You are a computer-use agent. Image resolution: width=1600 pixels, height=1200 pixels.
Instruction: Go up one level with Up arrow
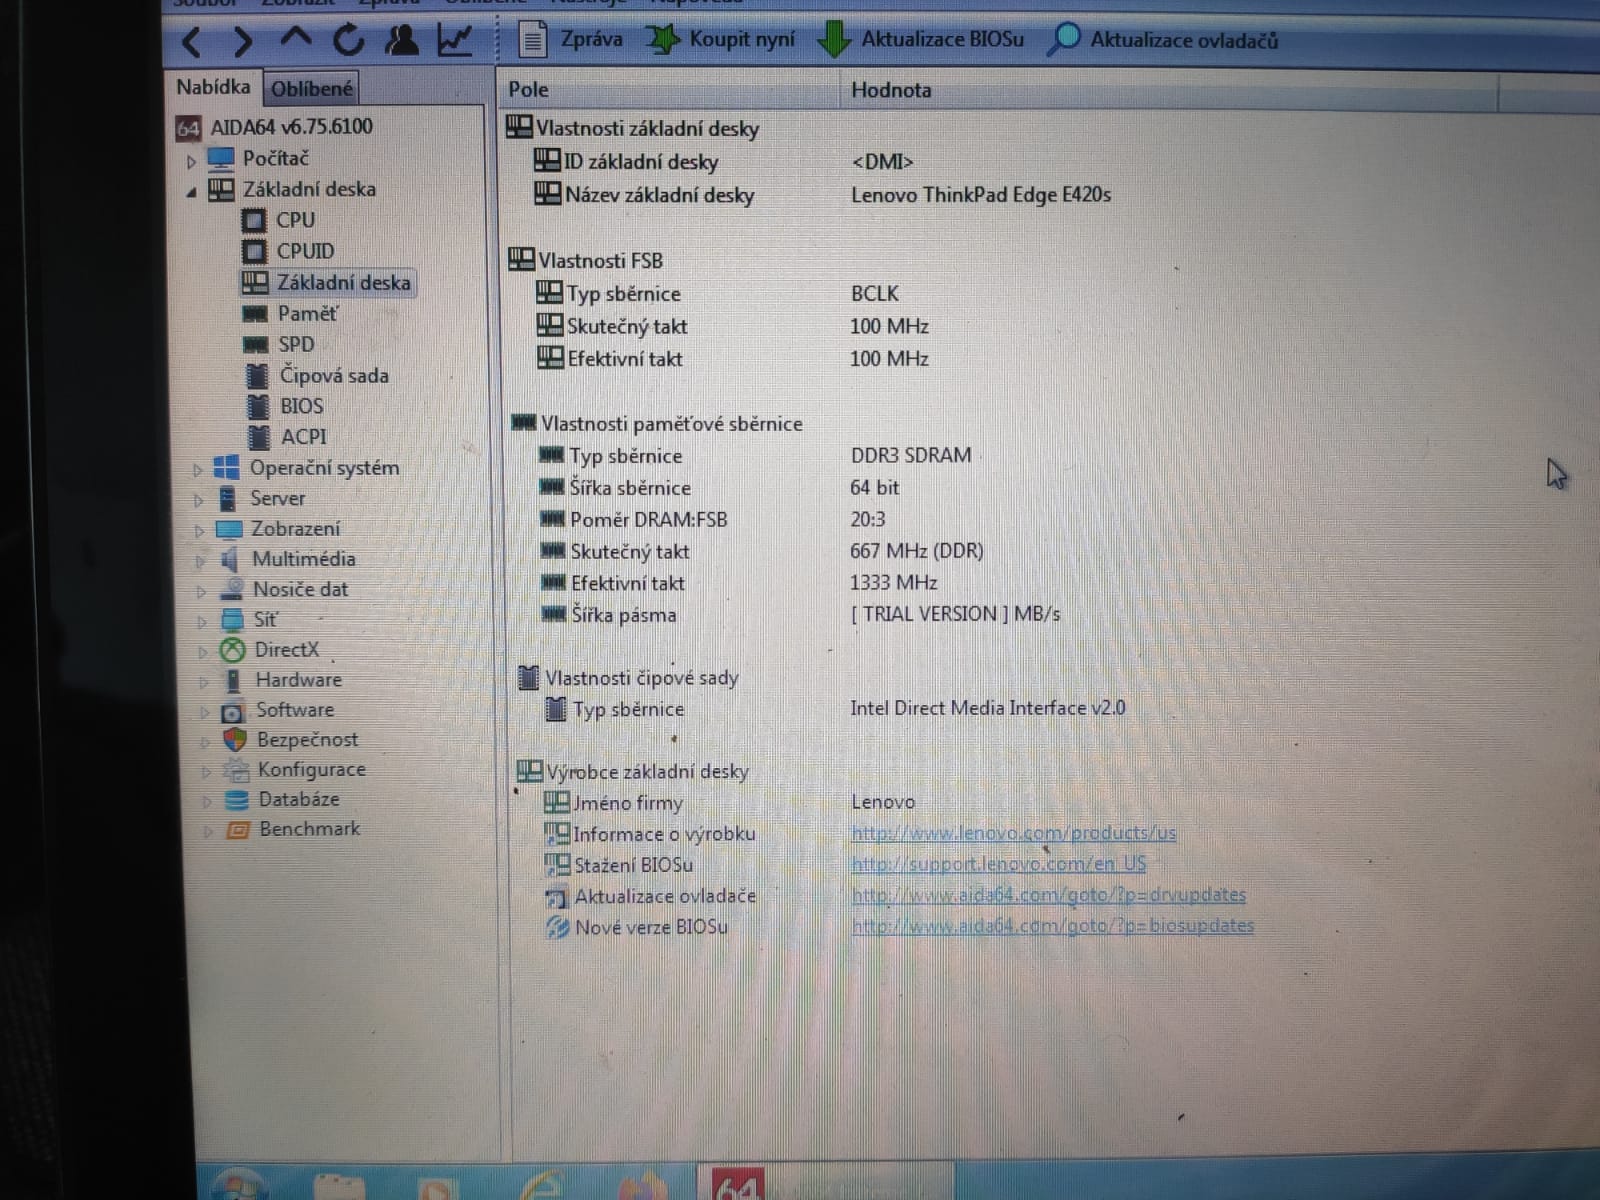pos(296,39)
